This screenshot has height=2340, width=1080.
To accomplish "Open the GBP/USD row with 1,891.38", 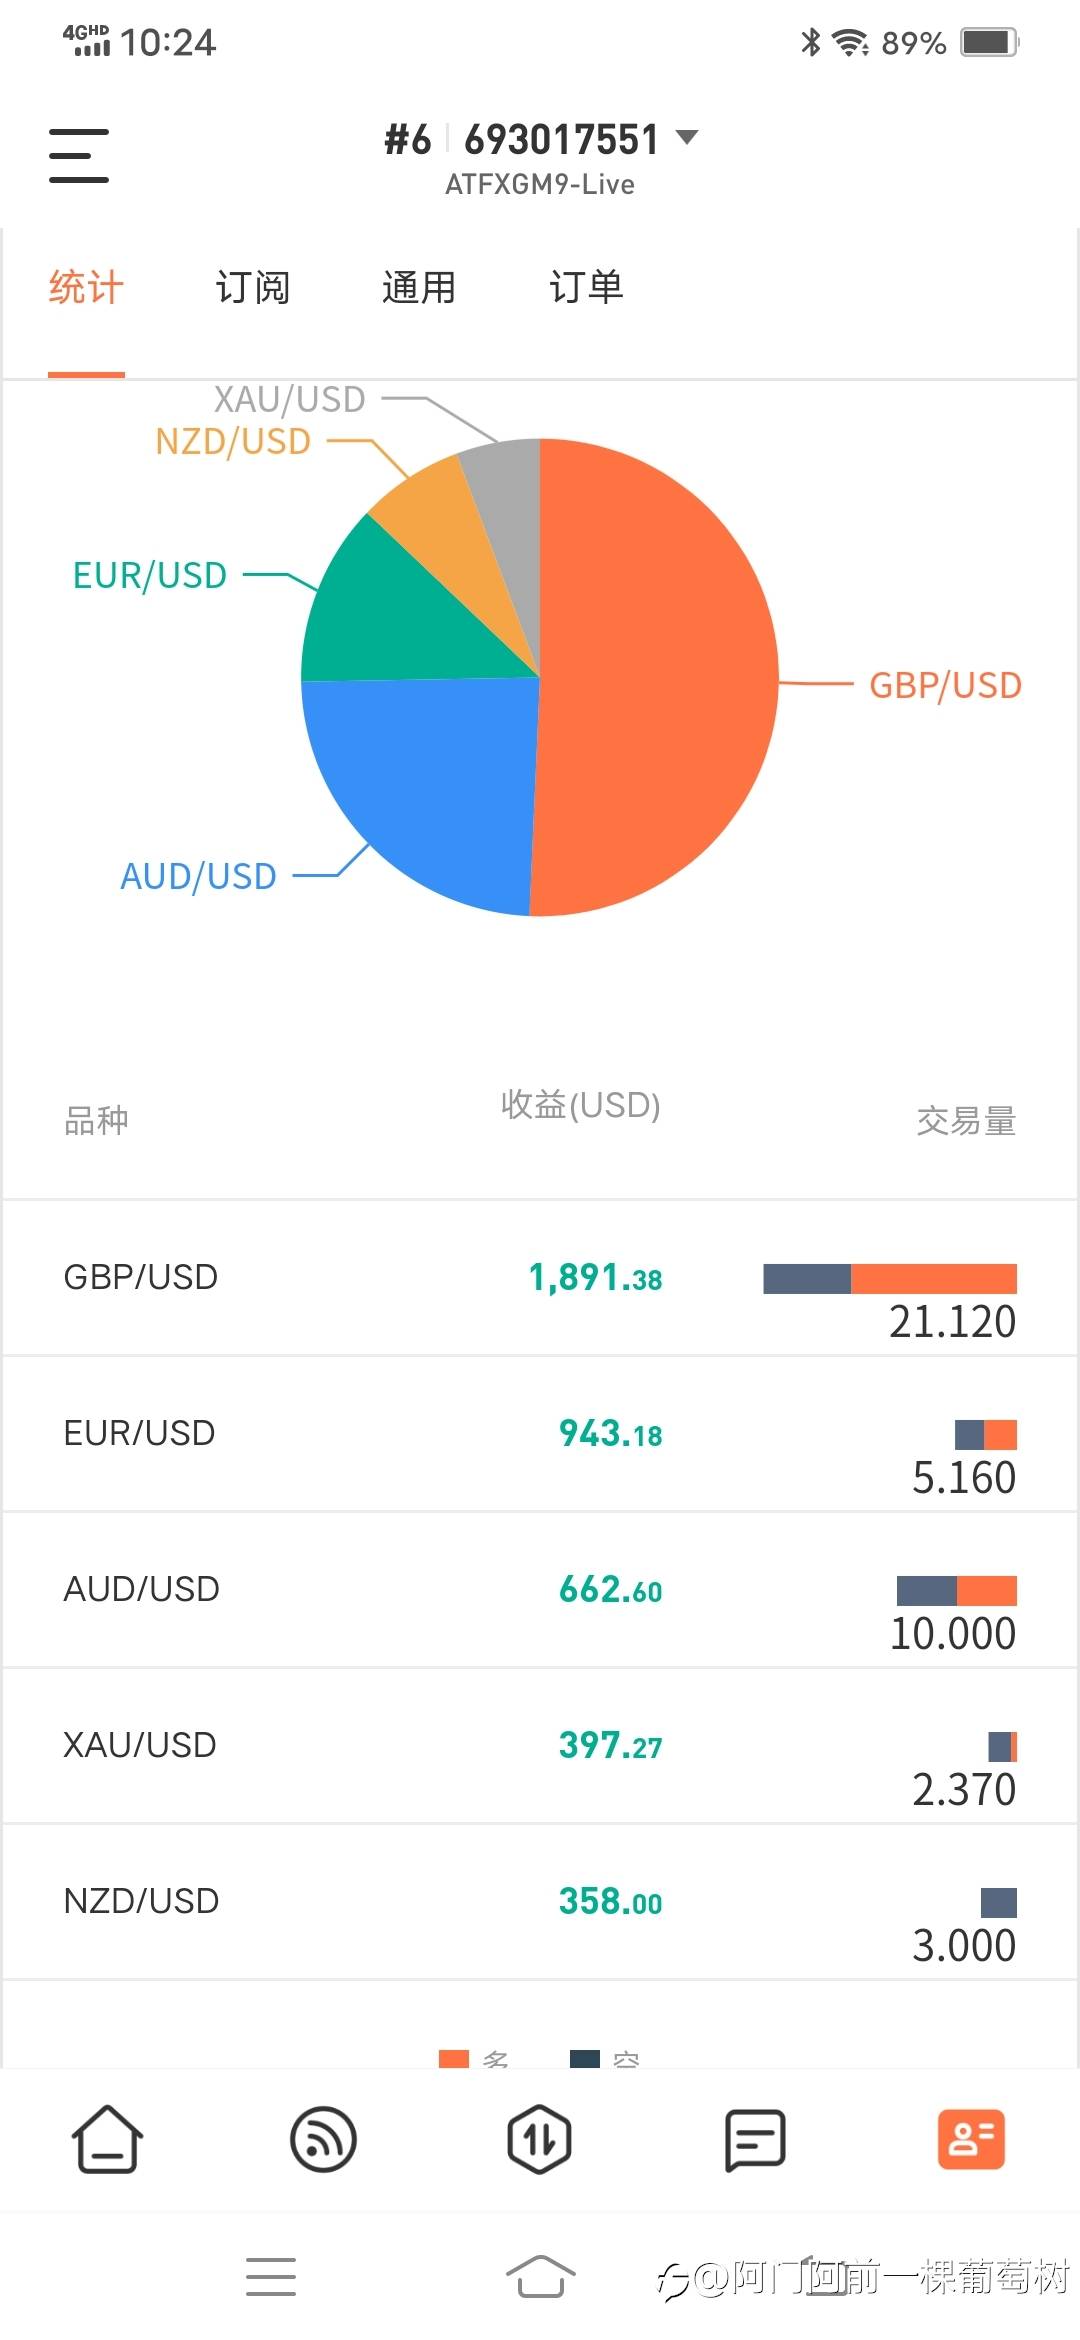I will click(x=540, y=1278).
